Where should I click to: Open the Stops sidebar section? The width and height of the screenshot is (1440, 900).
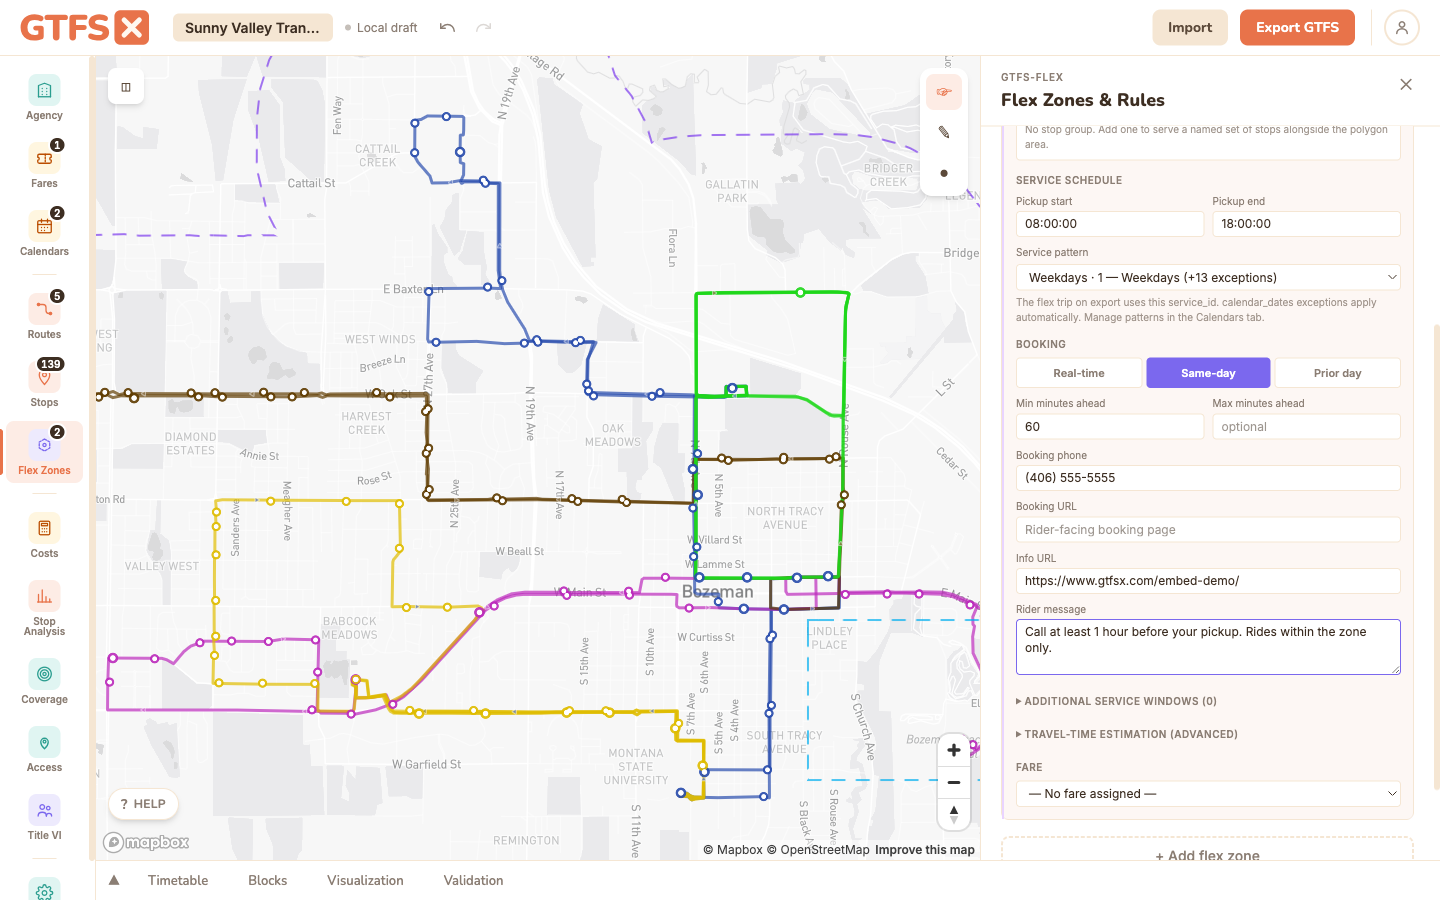44,385
